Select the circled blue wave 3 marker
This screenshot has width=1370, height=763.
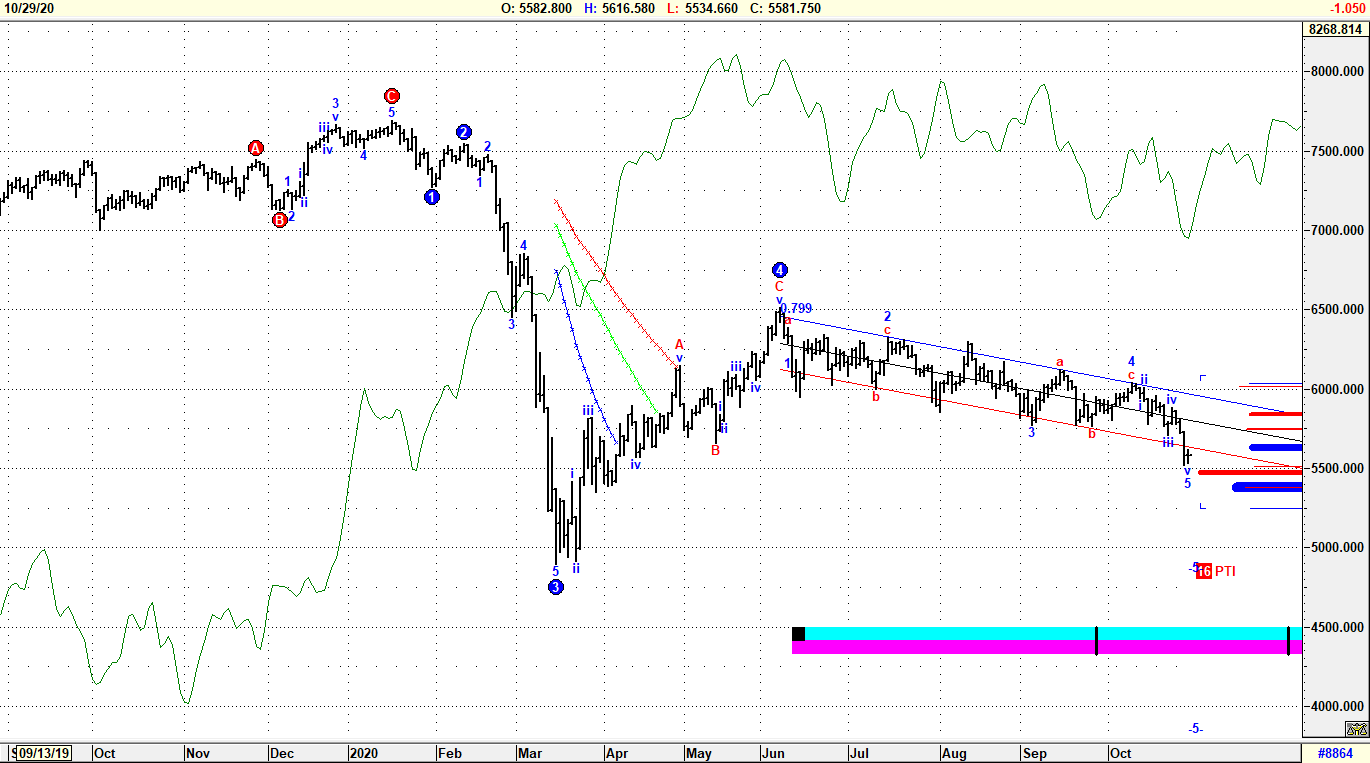point(556,587)
